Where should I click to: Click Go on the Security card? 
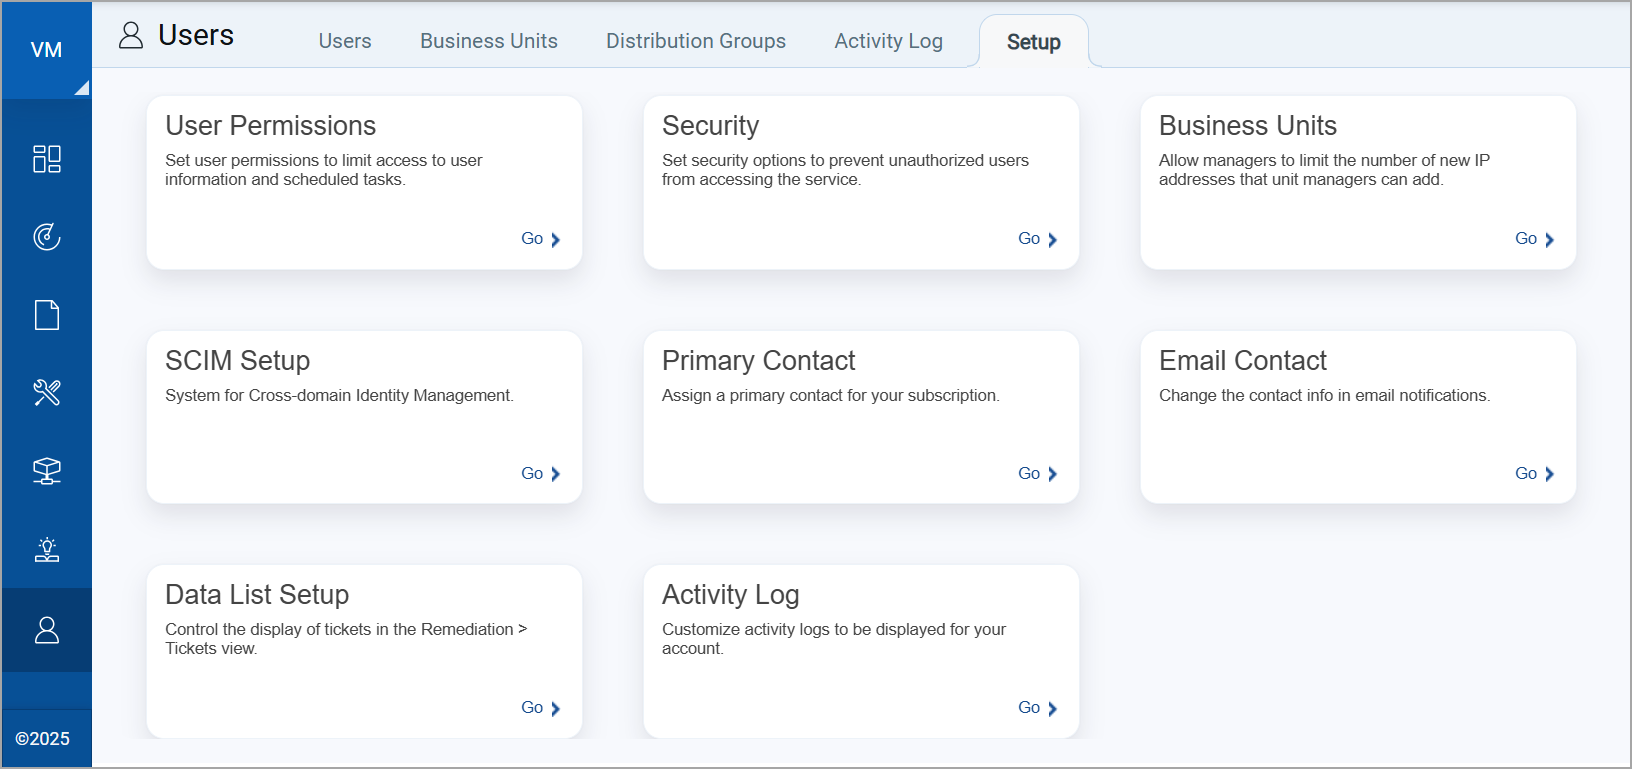tap(1037, 239)
